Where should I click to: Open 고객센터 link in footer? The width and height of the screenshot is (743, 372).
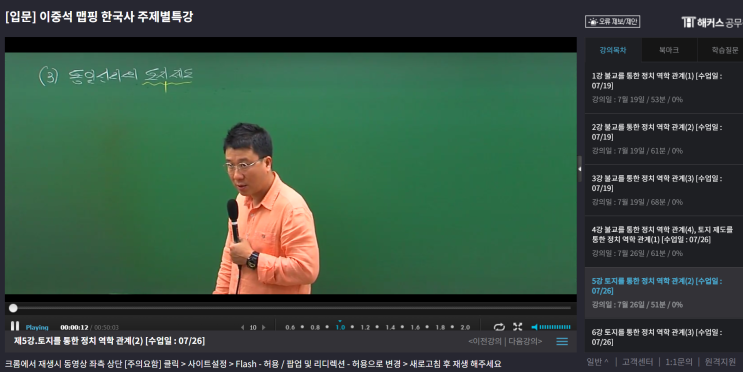click(637, 362)
